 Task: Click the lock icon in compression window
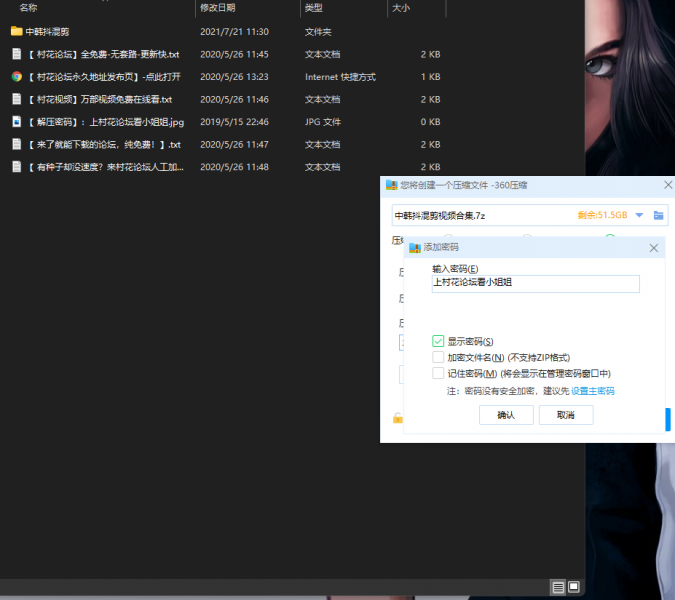[397, 418]
